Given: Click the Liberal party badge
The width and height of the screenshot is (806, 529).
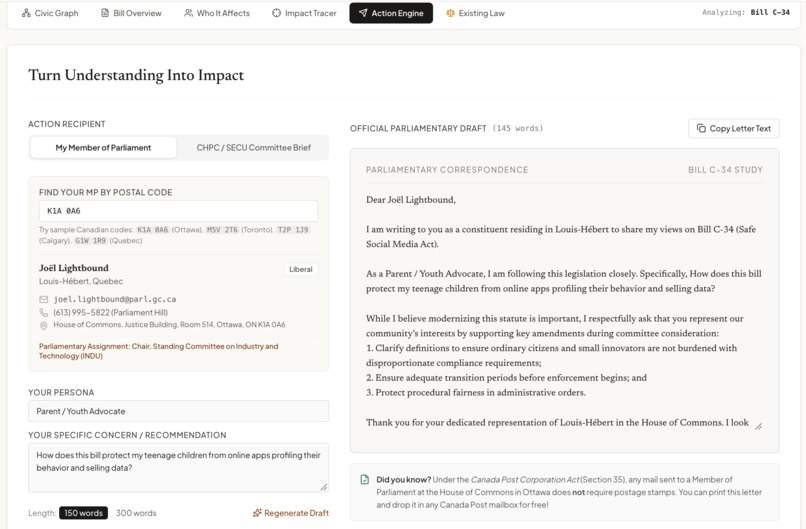Looking at the screenshot, I should coord(301,269).
